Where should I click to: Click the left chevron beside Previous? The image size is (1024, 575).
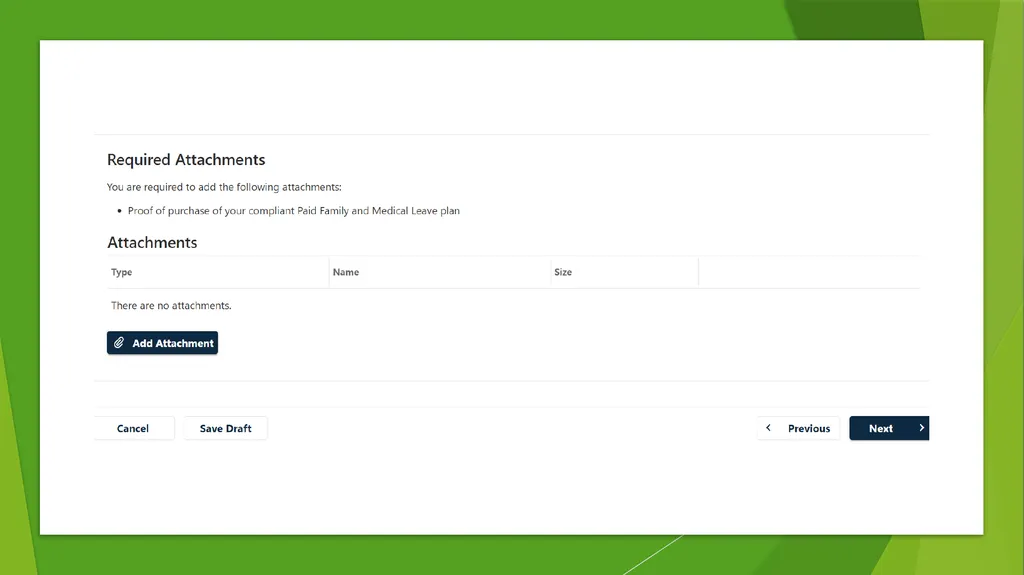(769, 428)
